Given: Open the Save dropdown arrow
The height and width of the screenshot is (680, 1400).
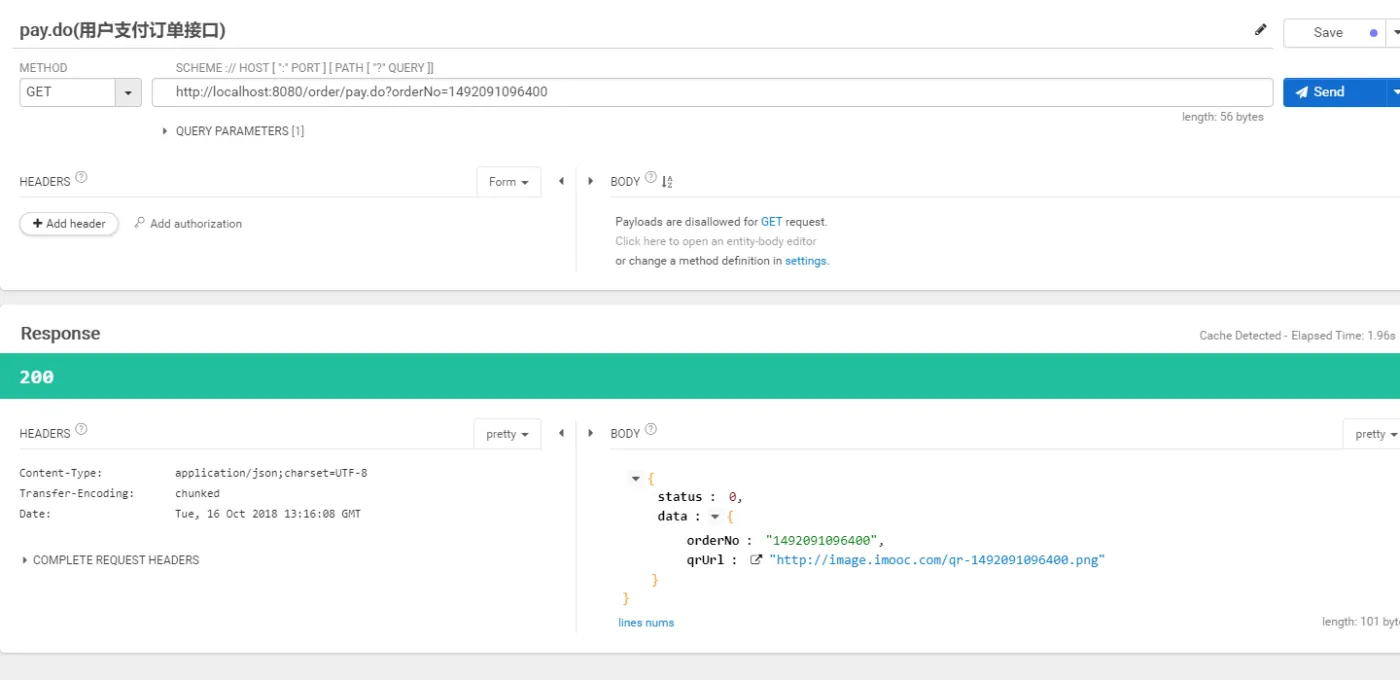Looking at the screenshot, I should pyautogui.click(x=1396, y=32).
